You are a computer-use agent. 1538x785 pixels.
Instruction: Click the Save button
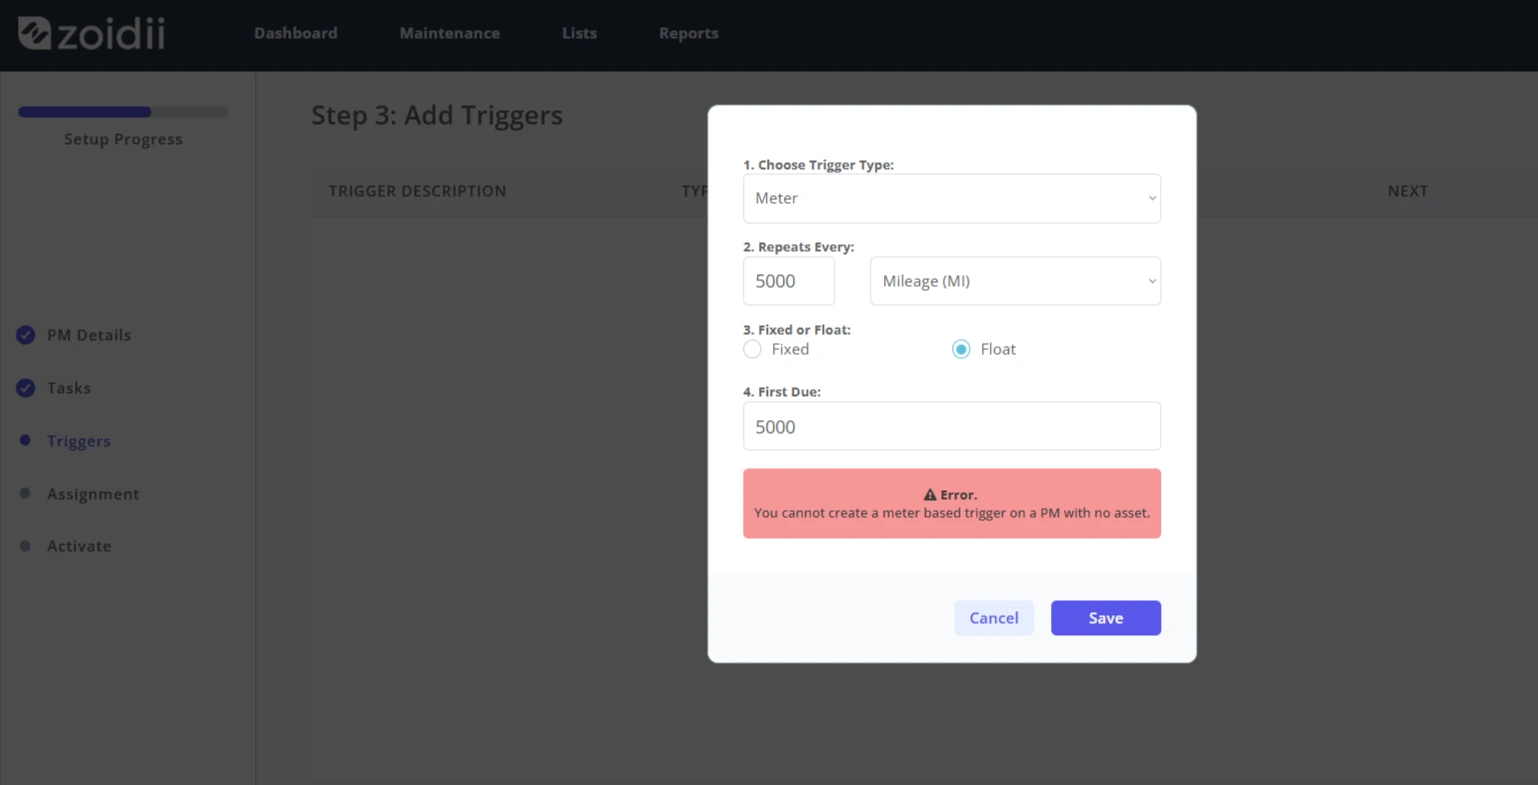pyautogui.click(x=1106, y=618)
